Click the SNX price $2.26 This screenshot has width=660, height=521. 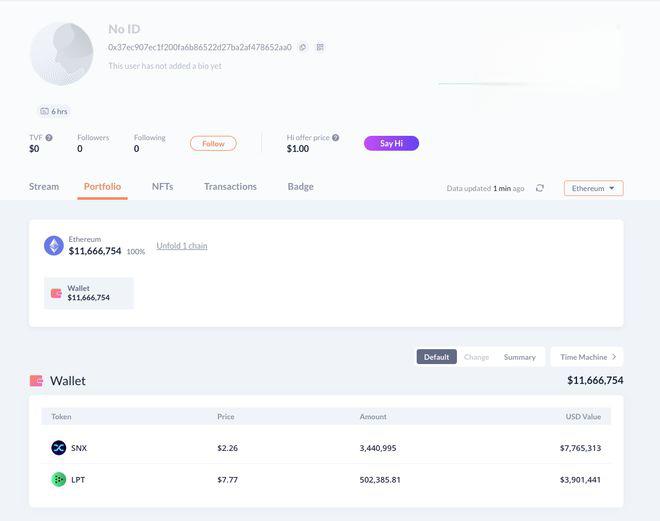pyautogui.click(x=227, y=448)
